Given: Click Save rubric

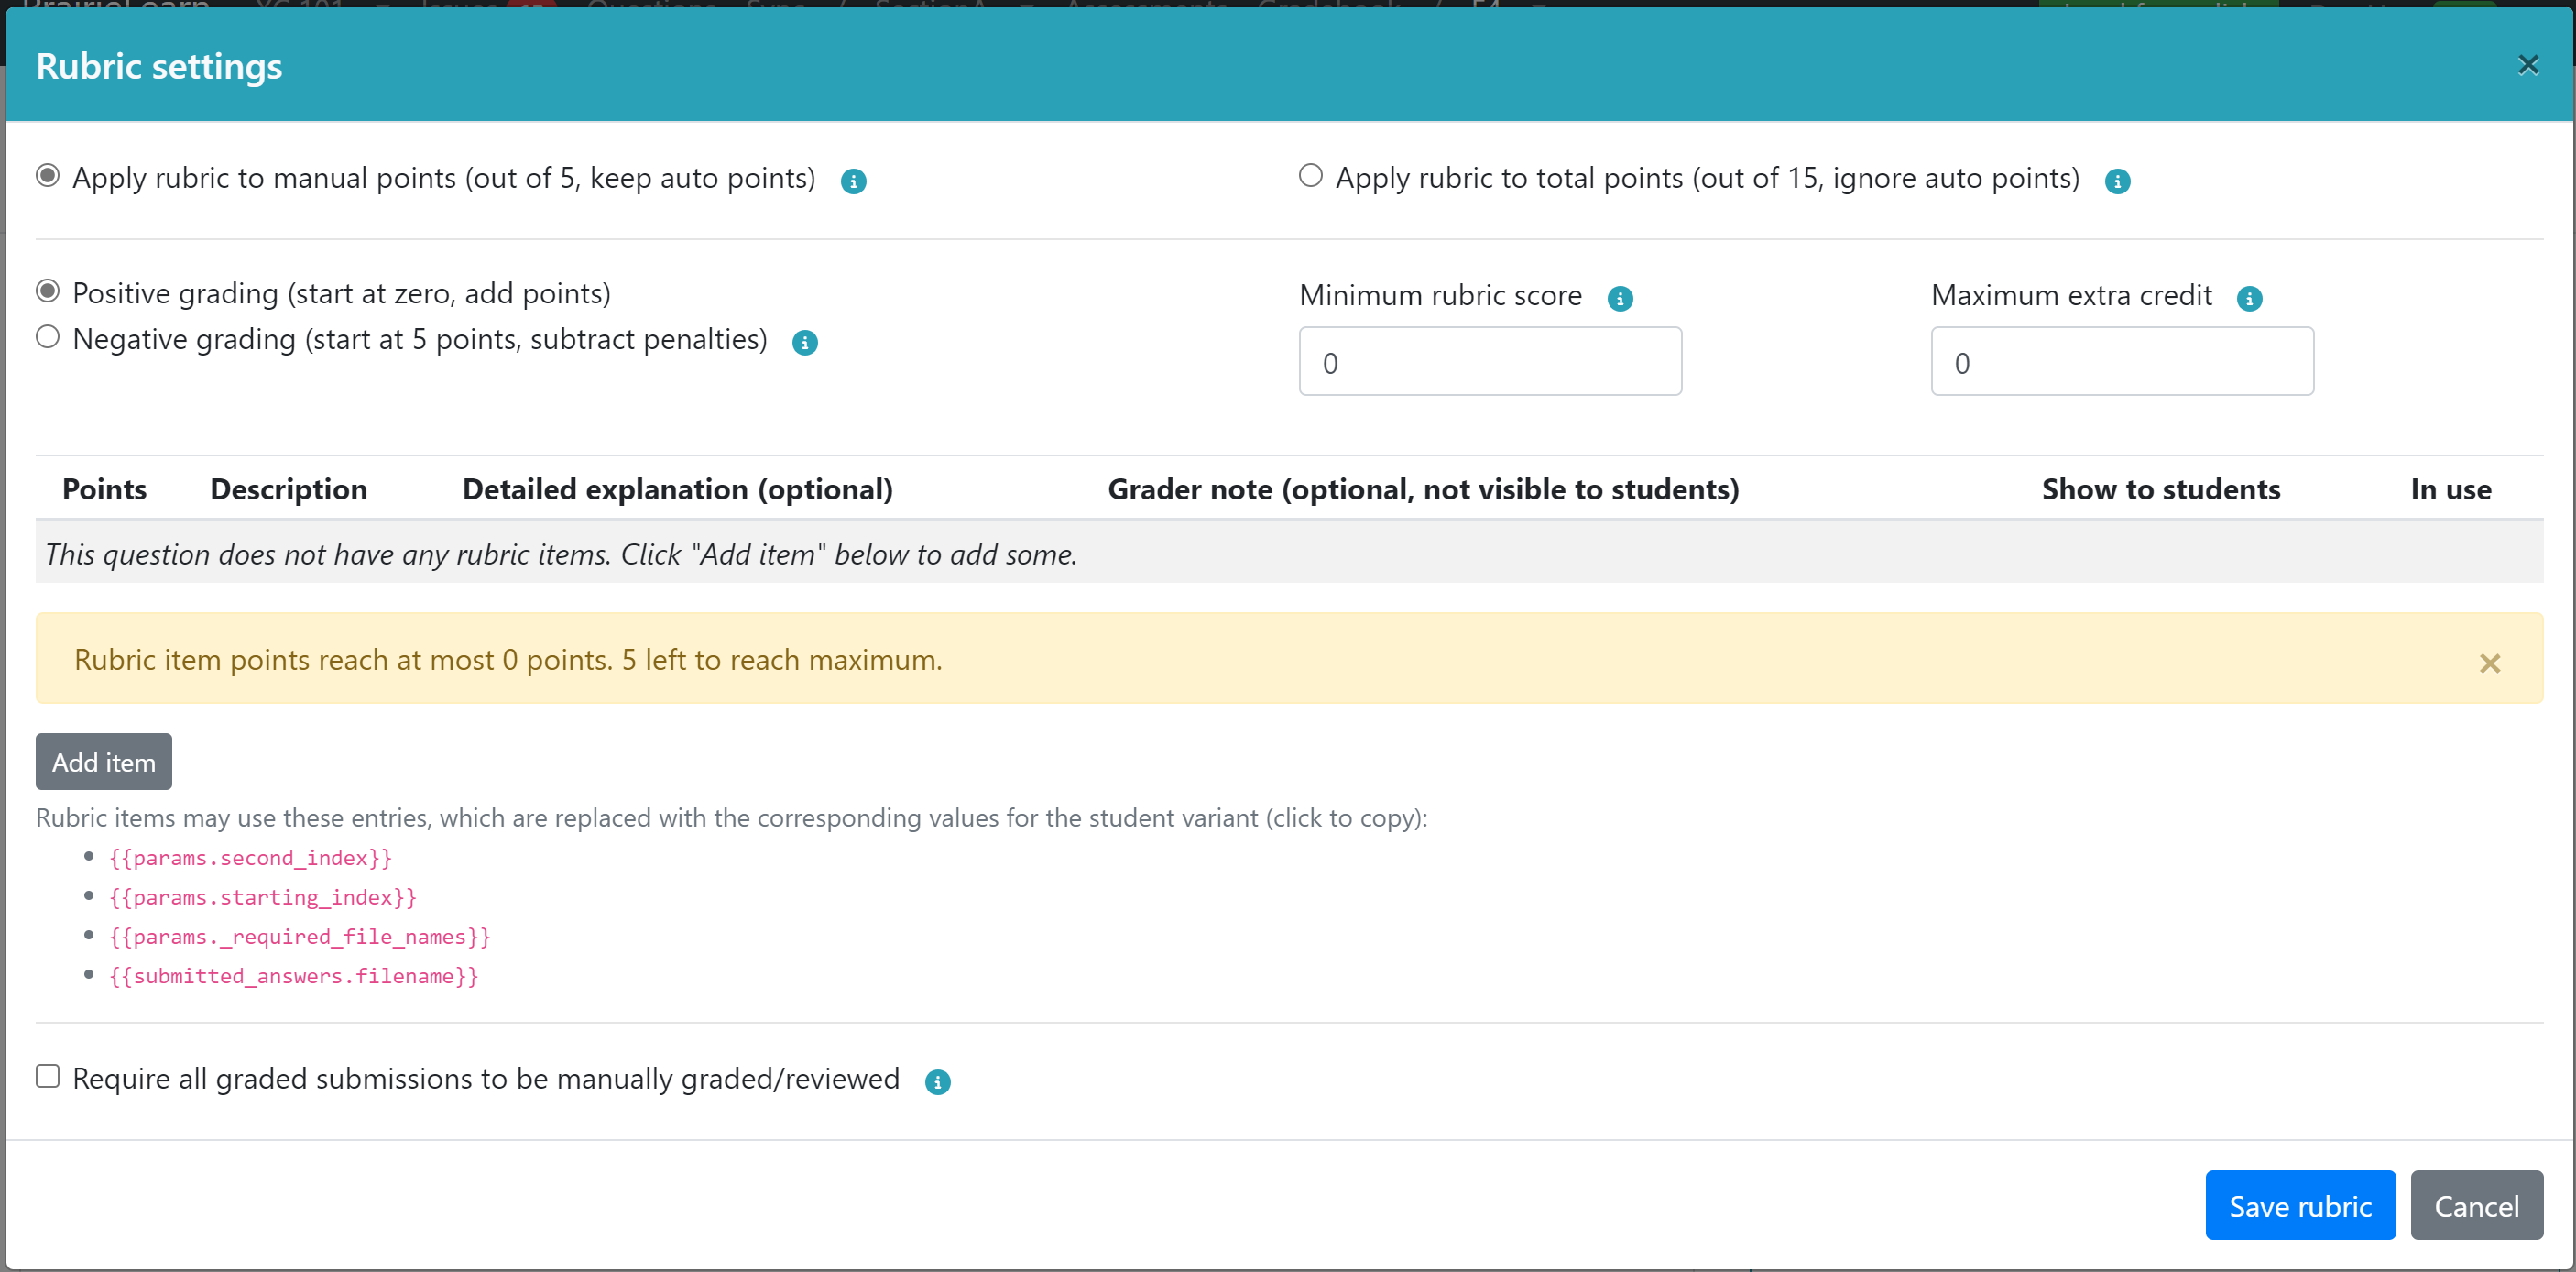Looking at the screenshot, I should [x=2300, y=1206].
